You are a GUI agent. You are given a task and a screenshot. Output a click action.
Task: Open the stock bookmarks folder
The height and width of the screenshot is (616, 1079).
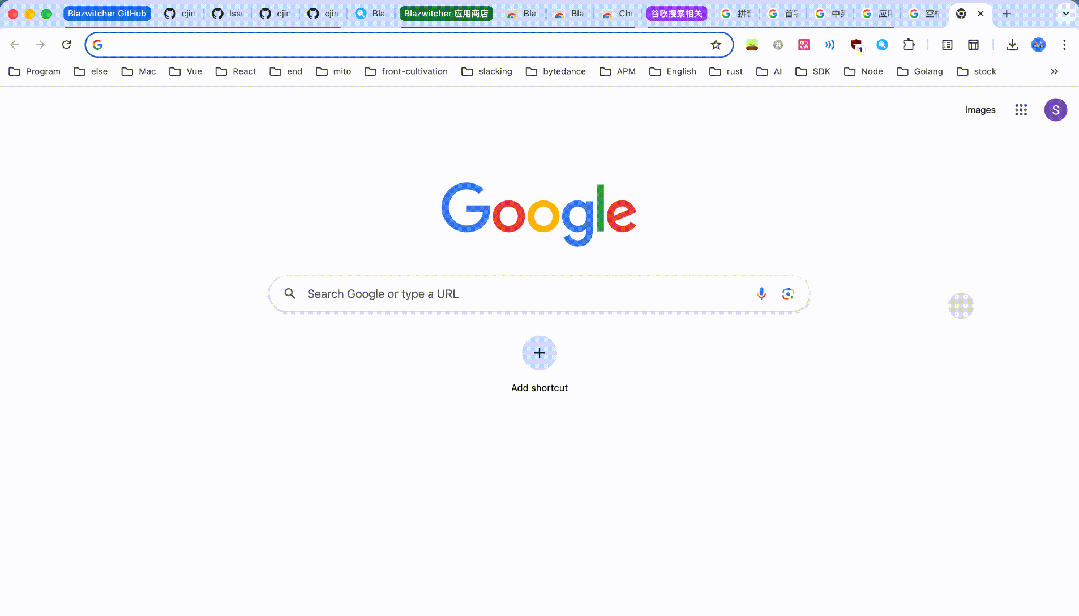click(x=976, y=72)
